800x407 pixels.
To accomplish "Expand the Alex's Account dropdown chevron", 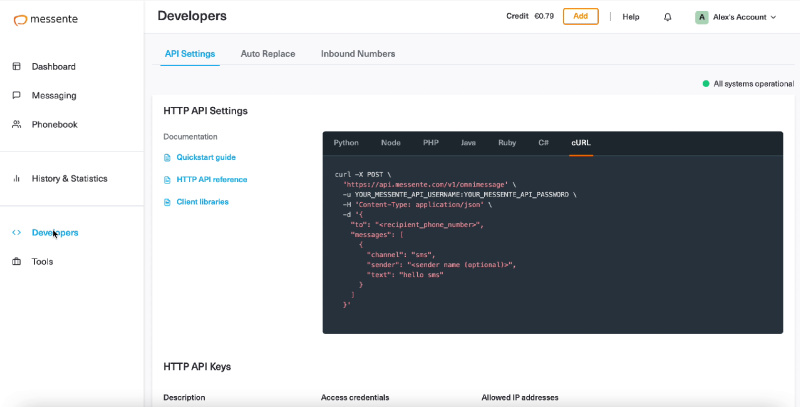I will pos(773,17).
